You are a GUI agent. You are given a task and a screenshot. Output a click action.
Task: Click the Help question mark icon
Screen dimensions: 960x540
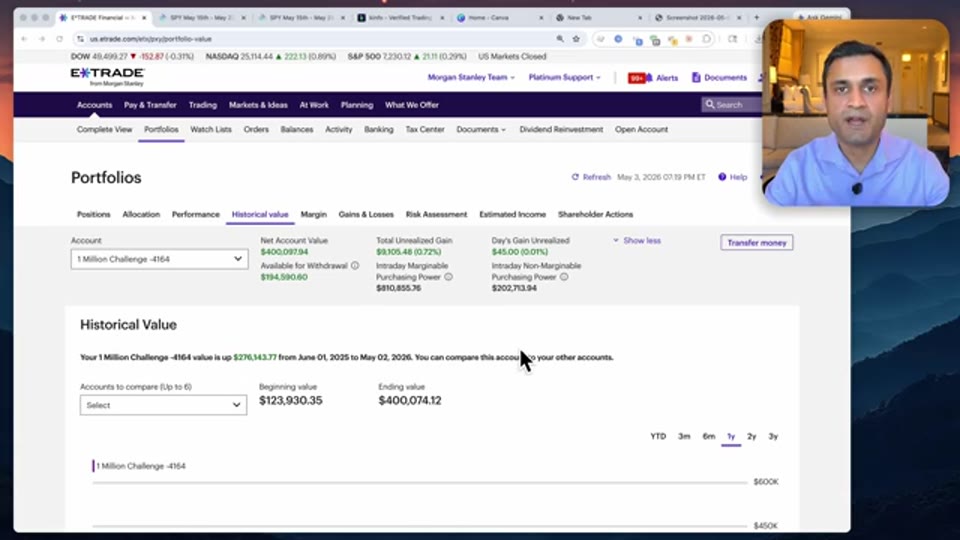[x=722, y=177]
